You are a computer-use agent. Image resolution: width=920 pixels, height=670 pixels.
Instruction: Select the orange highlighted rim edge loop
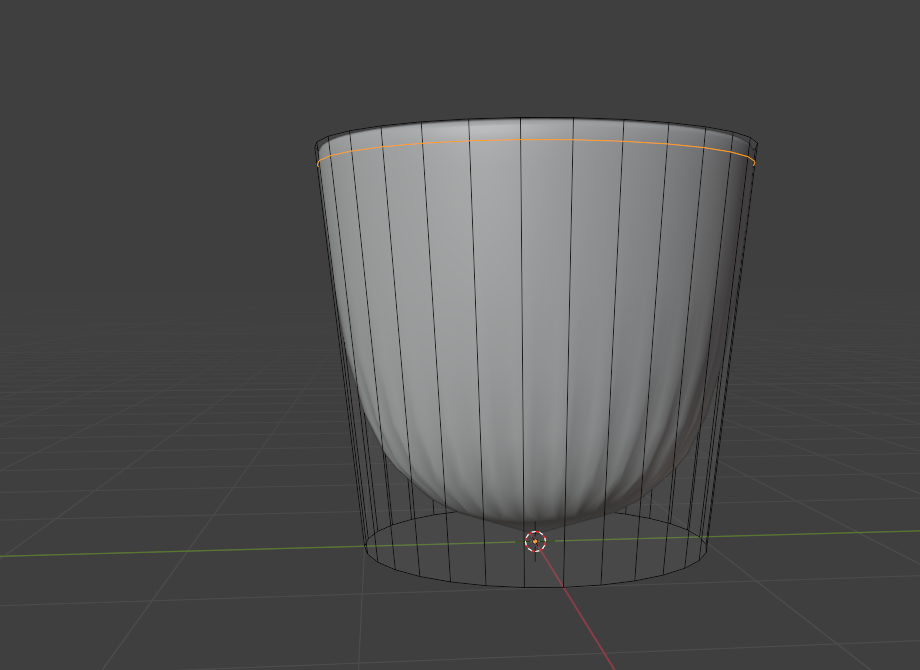point(536,140)
